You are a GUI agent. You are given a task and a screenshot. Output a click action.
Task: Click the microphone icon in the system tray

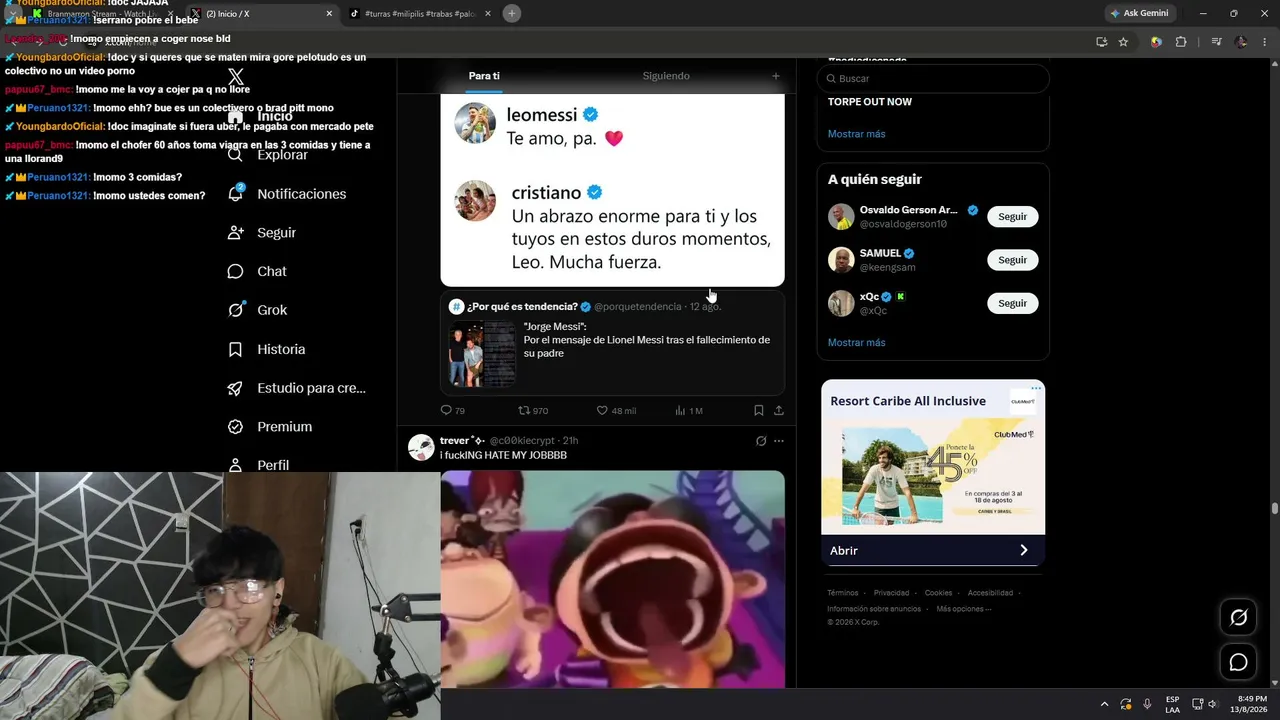coord(1147,704)
